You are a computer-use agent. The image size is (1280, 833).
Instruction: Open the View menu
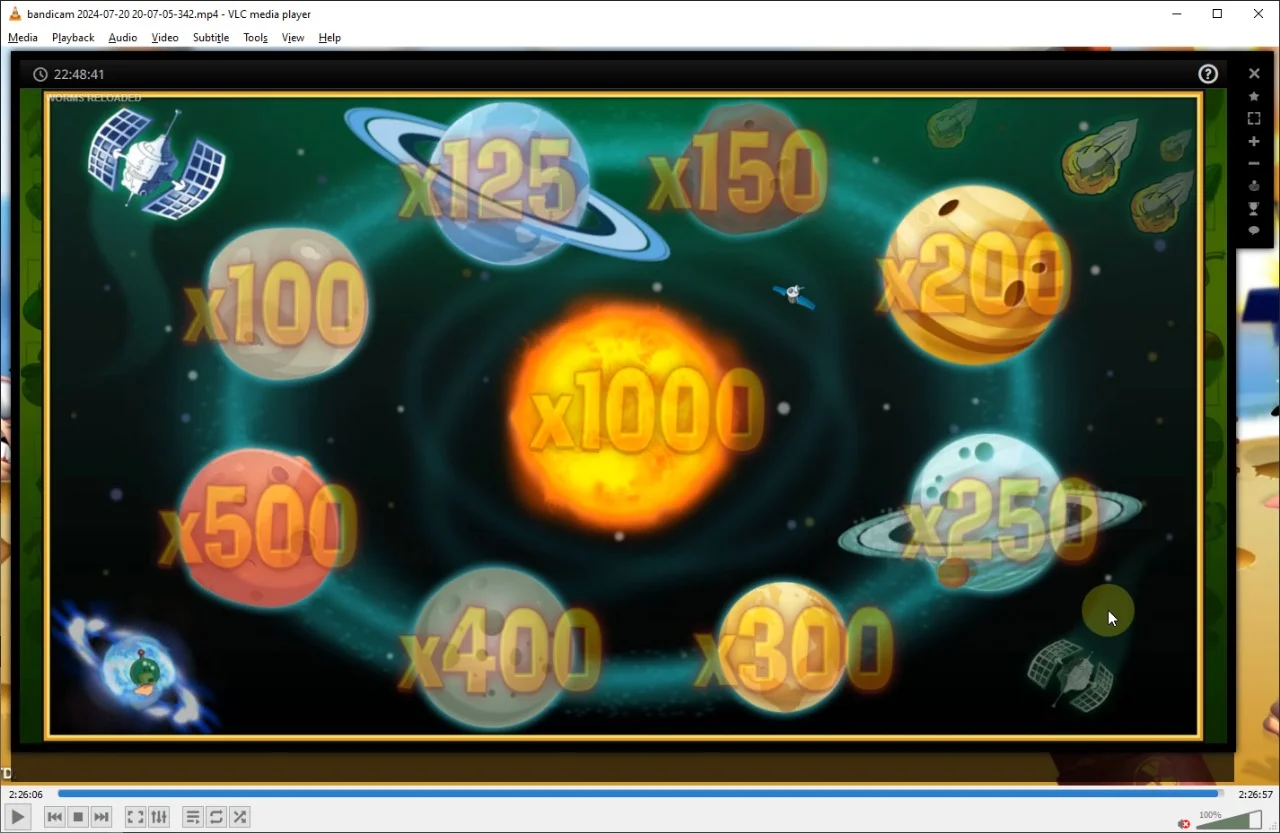(x=293, y=38)
